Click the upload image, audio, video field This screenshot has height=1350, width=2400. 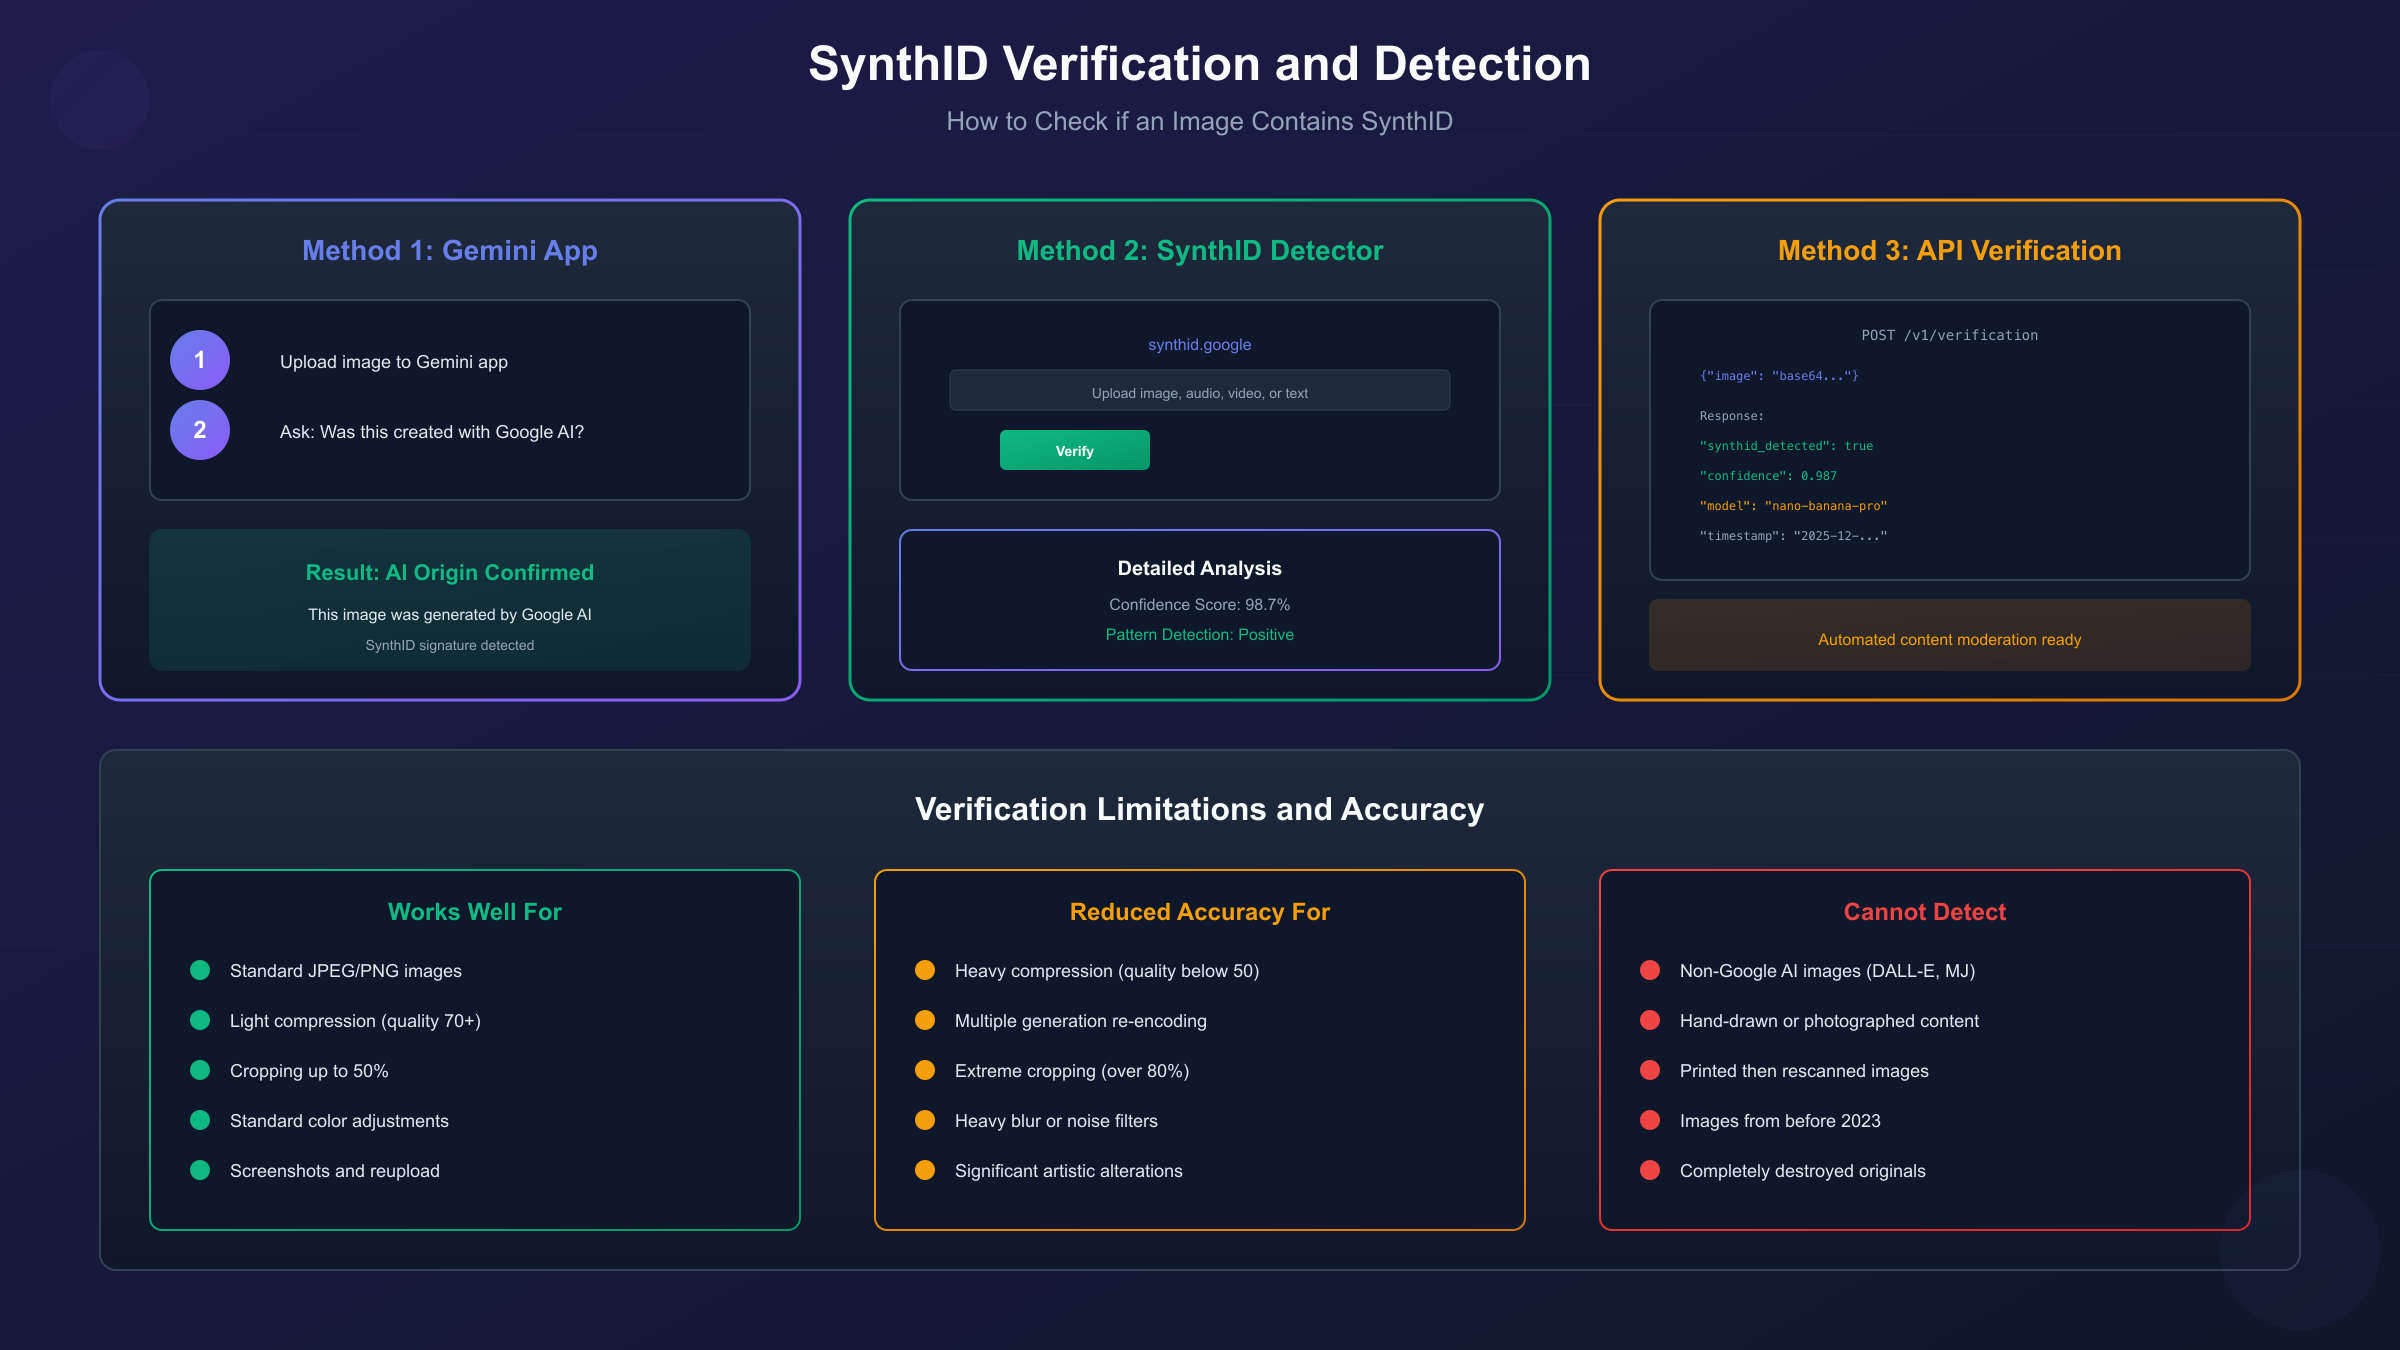(1199, 391)
